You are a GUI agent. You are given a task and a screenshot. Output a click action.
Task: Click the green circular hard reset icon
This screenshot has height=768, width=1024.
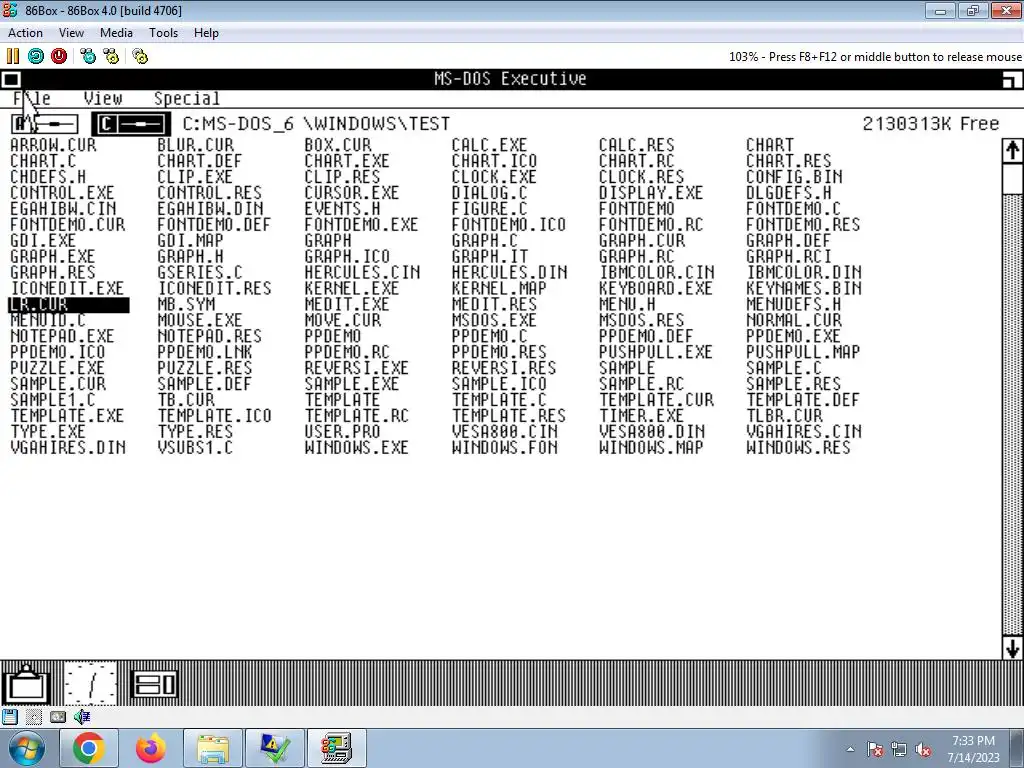36,56
